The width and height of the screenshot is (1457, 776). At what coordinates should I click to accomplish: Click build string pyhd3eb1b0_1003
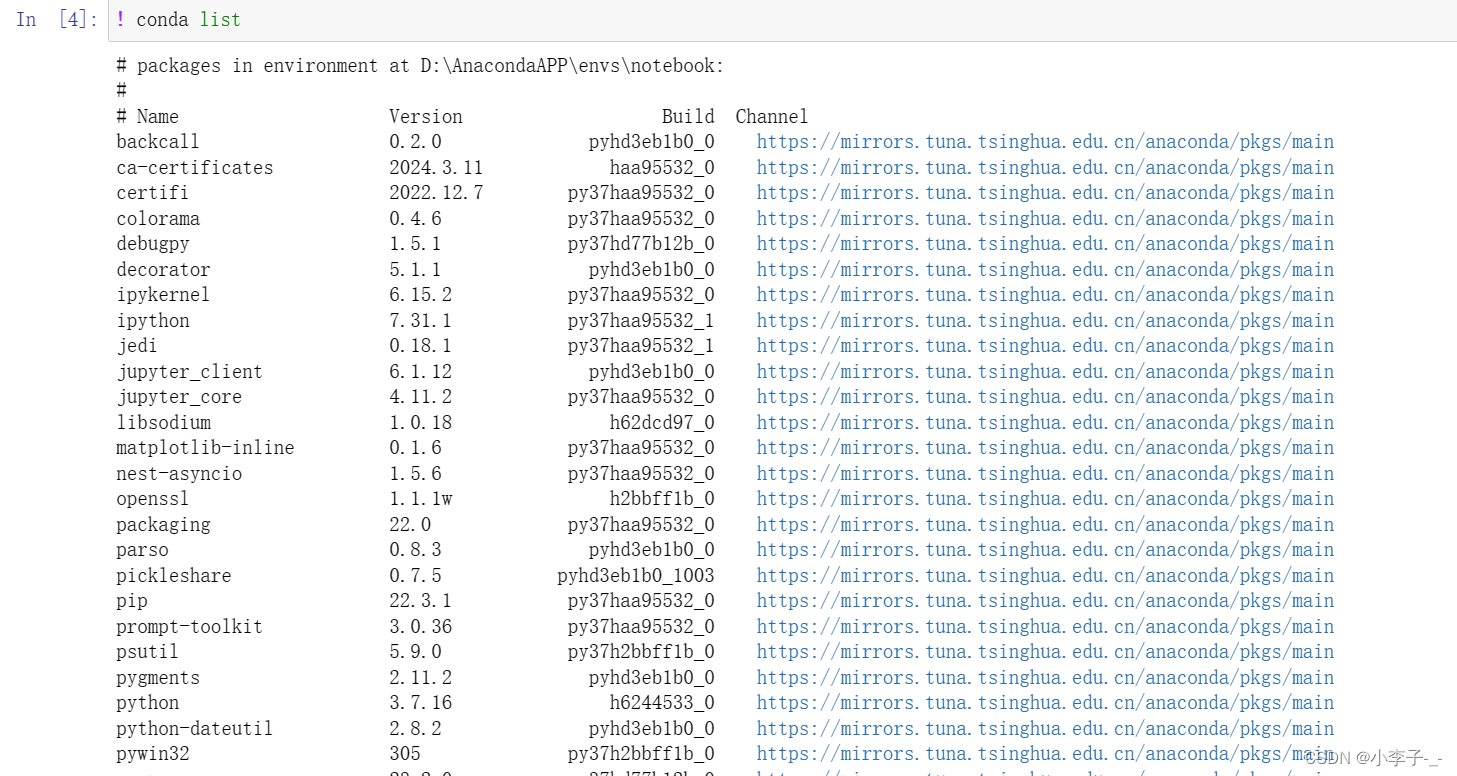636,576
